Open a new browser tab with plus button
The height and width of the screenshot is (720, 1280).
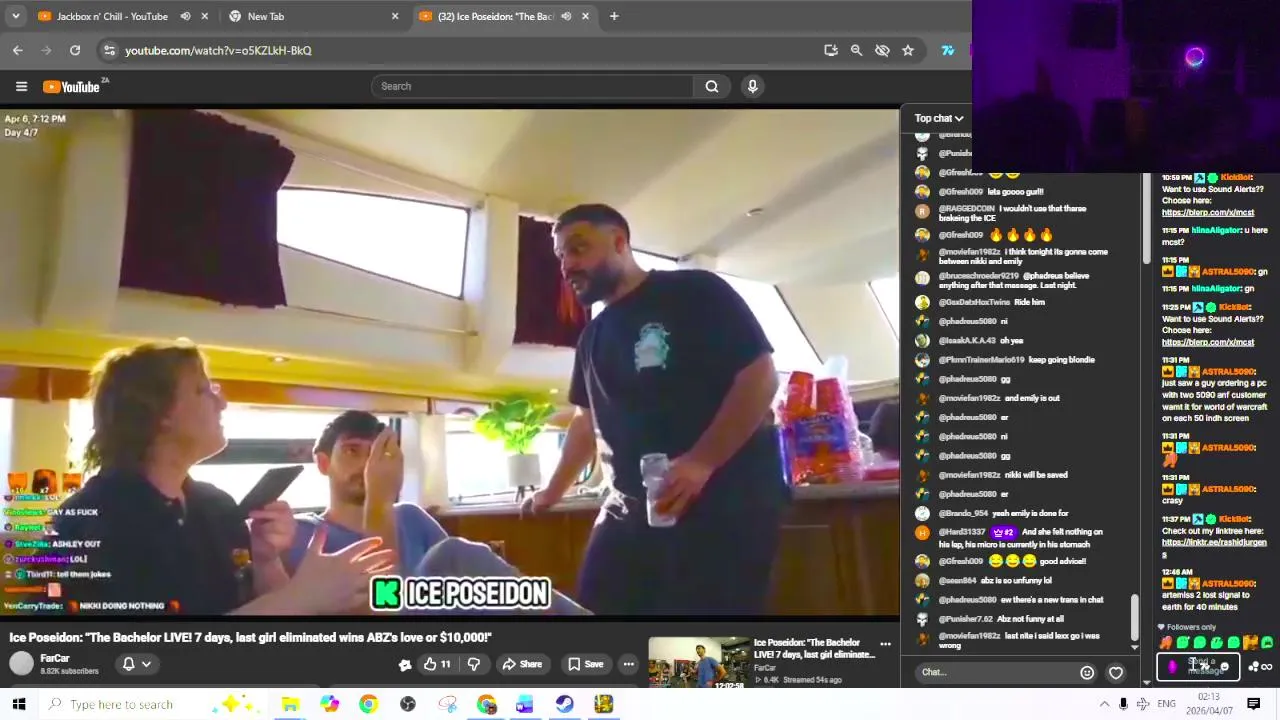point(614,16)
